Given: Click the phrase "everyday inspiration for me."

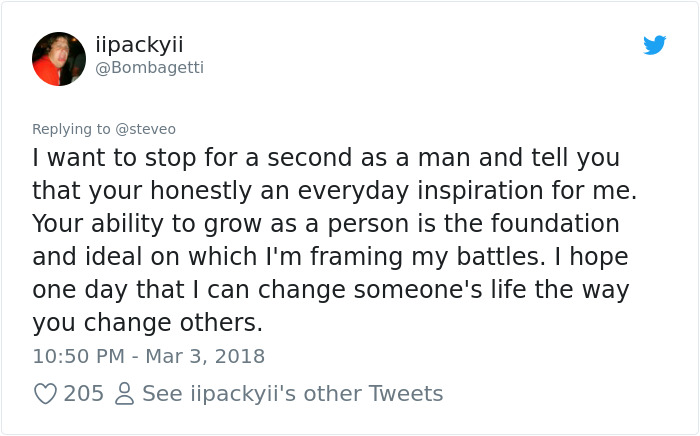Looking at the screenshot, I should point(467,191).
